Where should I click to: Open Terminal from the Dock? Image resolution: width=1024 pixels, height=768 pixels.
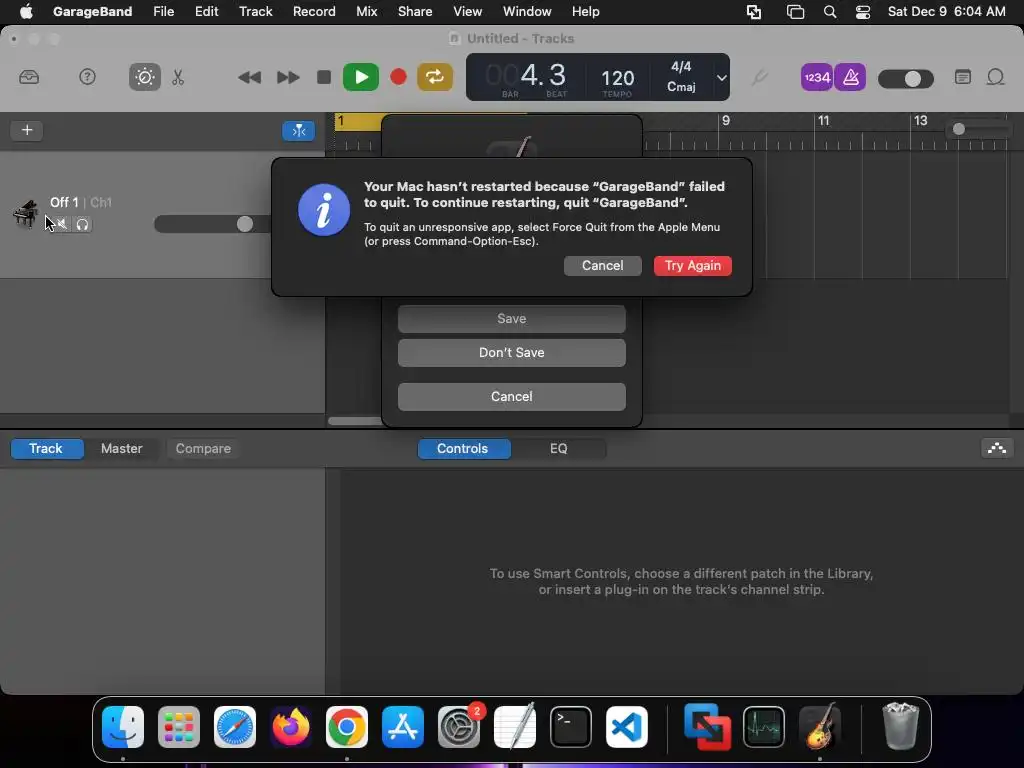[x=571, y=727]
